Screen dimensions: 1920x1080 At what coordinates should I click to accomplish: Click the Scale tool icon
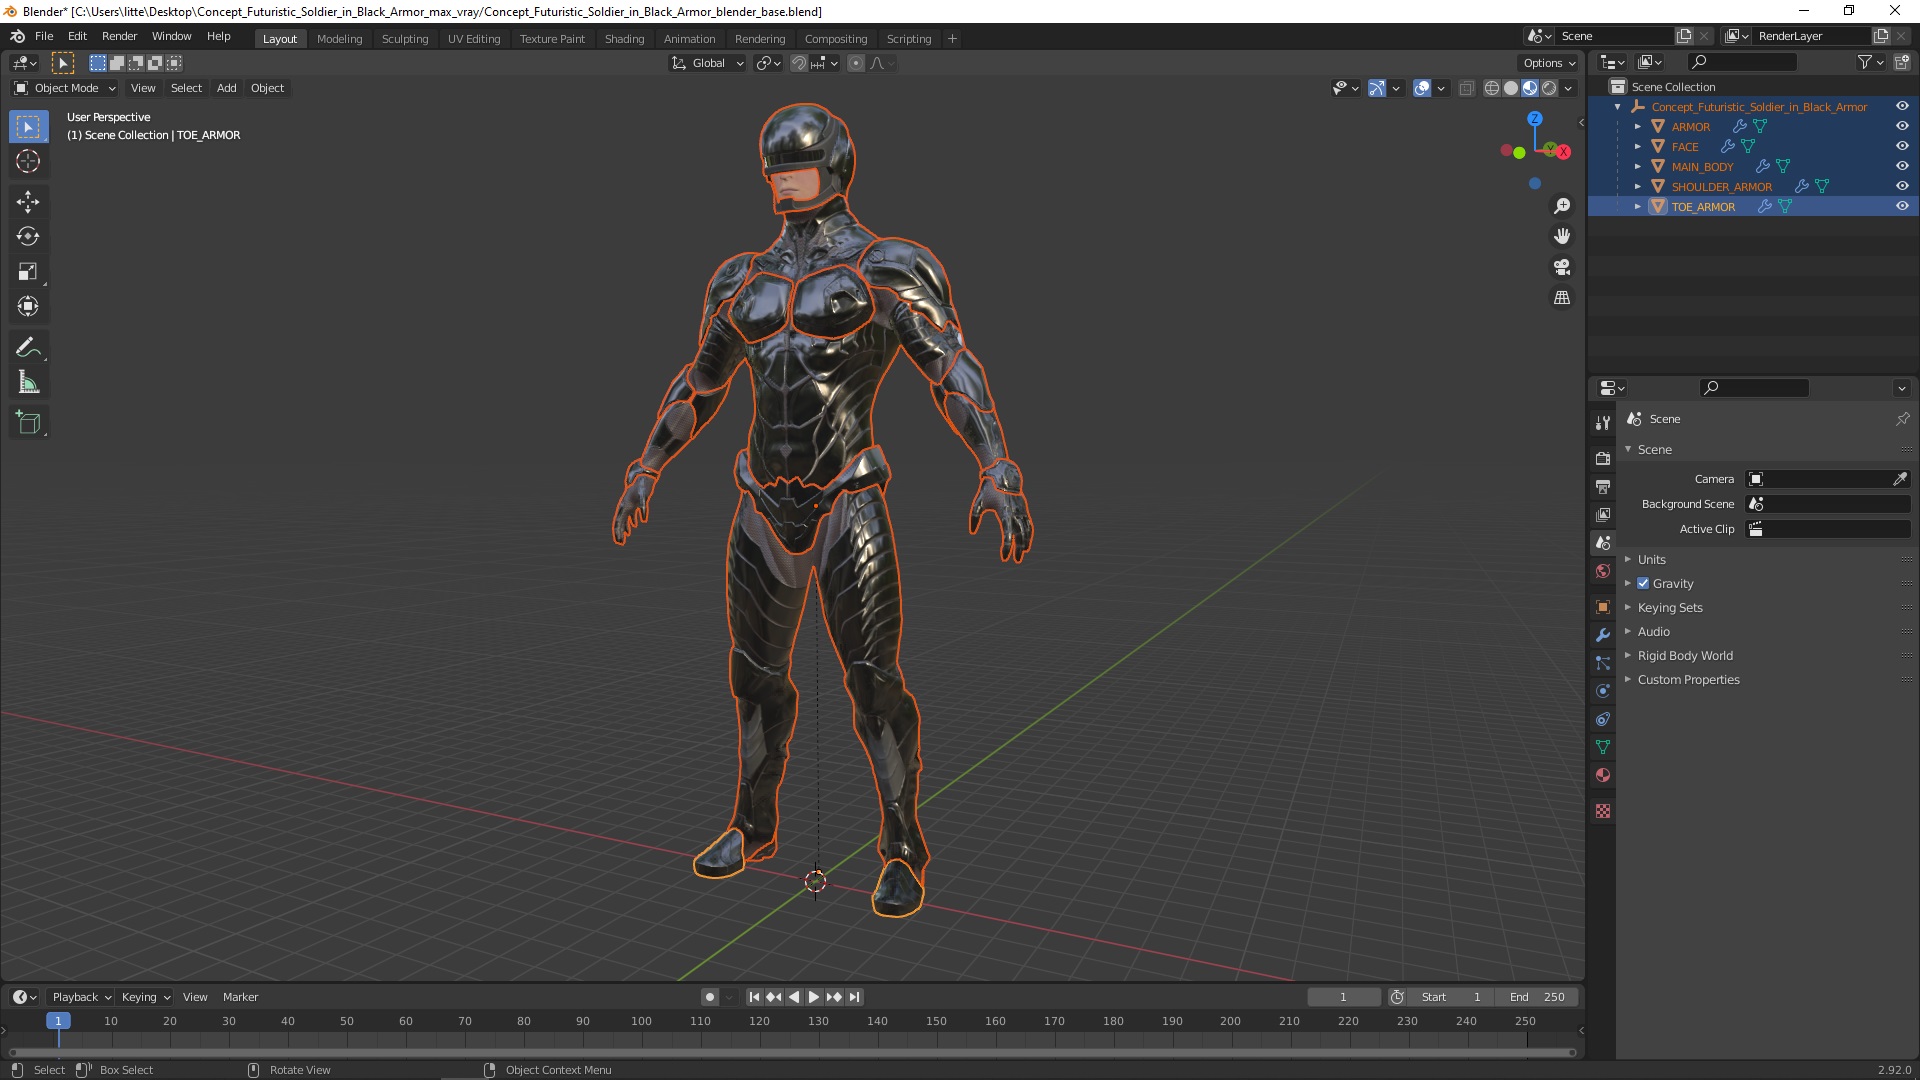coord(29,272)
